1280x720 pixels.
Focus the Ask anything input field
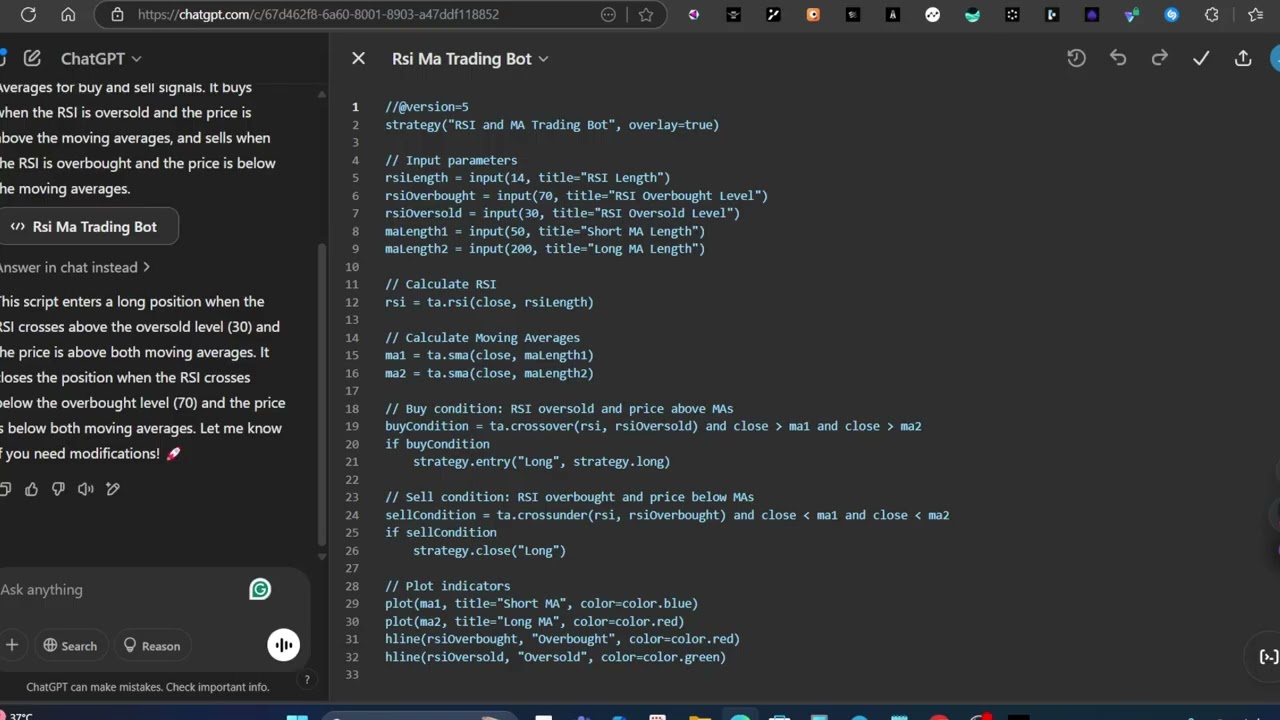120,590
